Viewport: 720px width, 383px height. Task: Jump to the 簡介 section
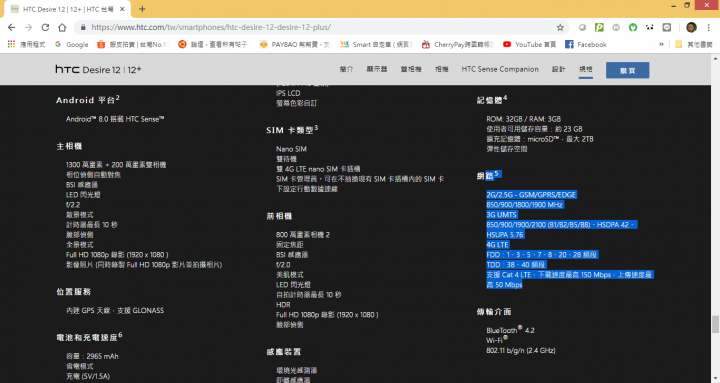click(x=346, y=69)
